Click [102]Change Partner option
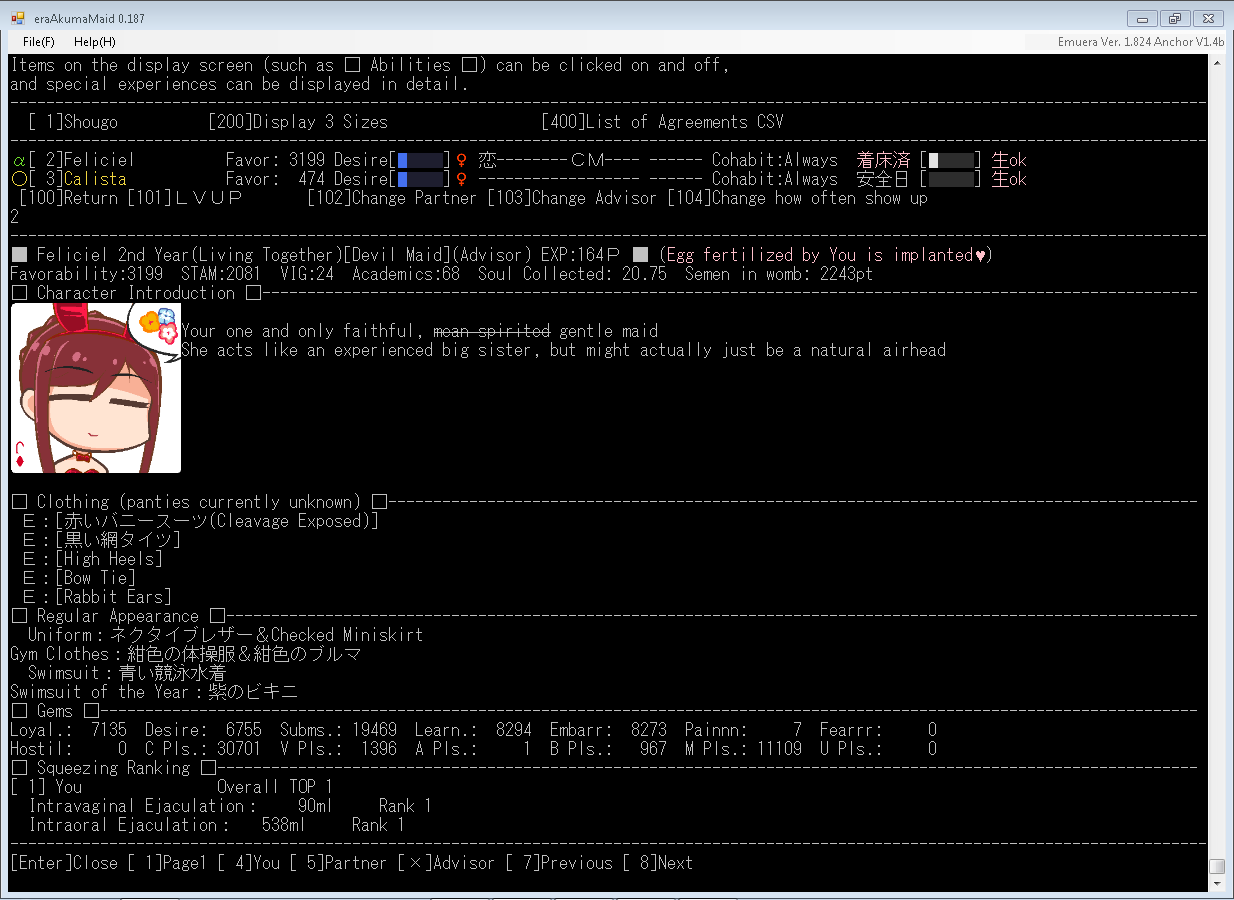The image size is (1234, 900). (392, 198)
